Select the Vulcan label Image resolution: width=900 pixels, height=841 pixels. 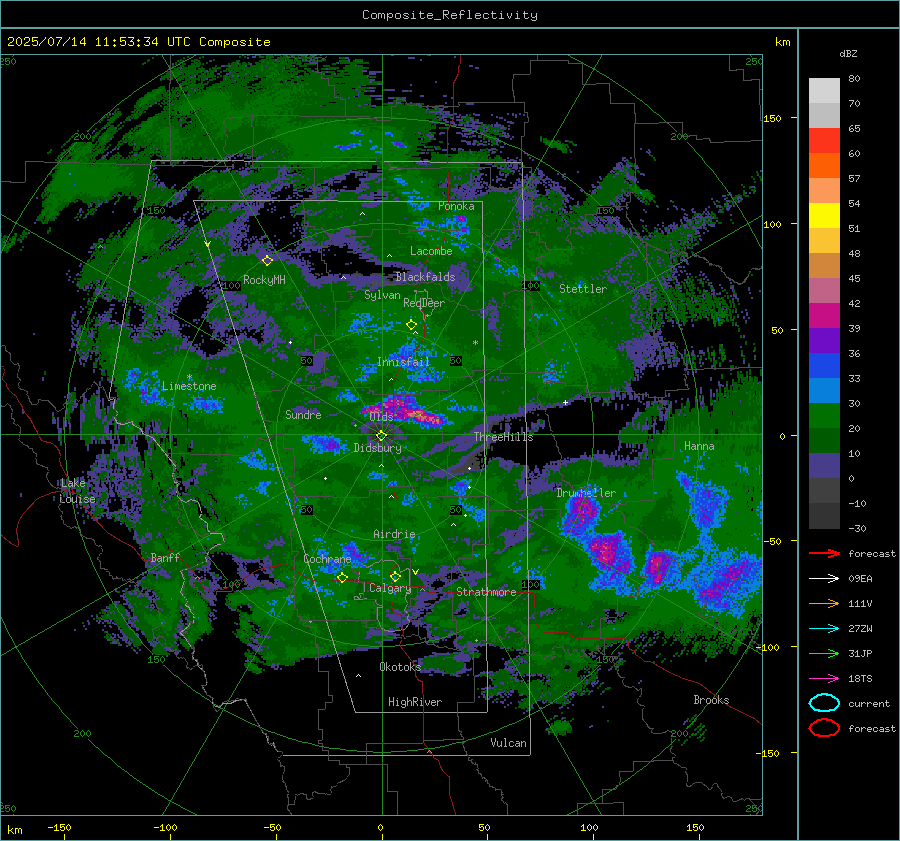[508, 743]
